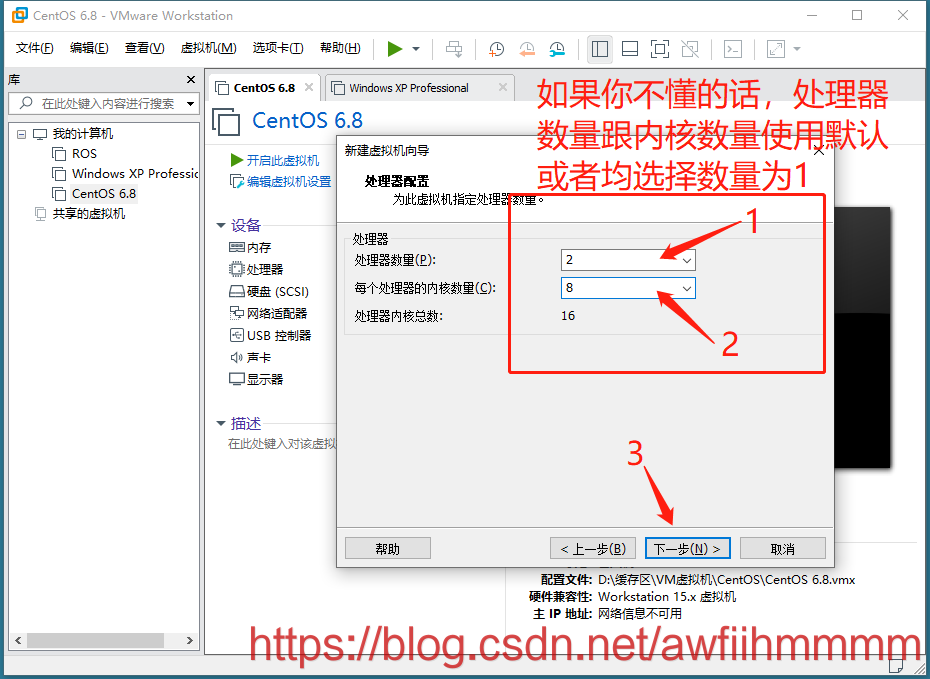Click the 上一步(B) back button
930x679 pixels.
[x=593, y=549]
